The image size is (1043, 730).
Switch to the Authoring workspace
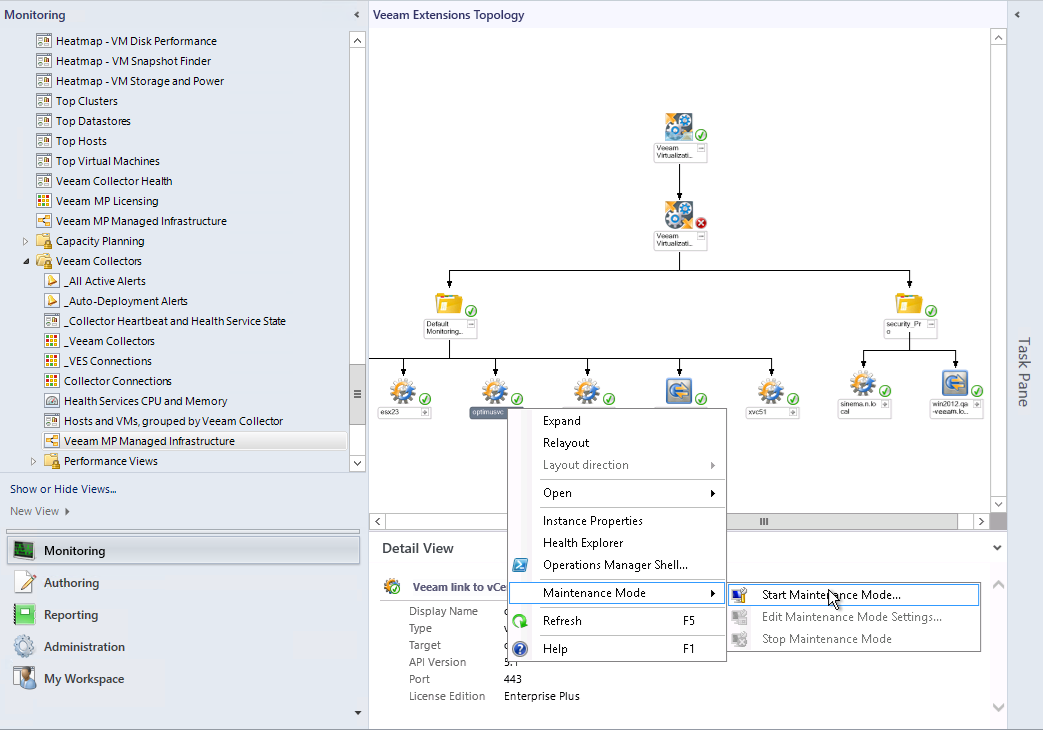184,582
